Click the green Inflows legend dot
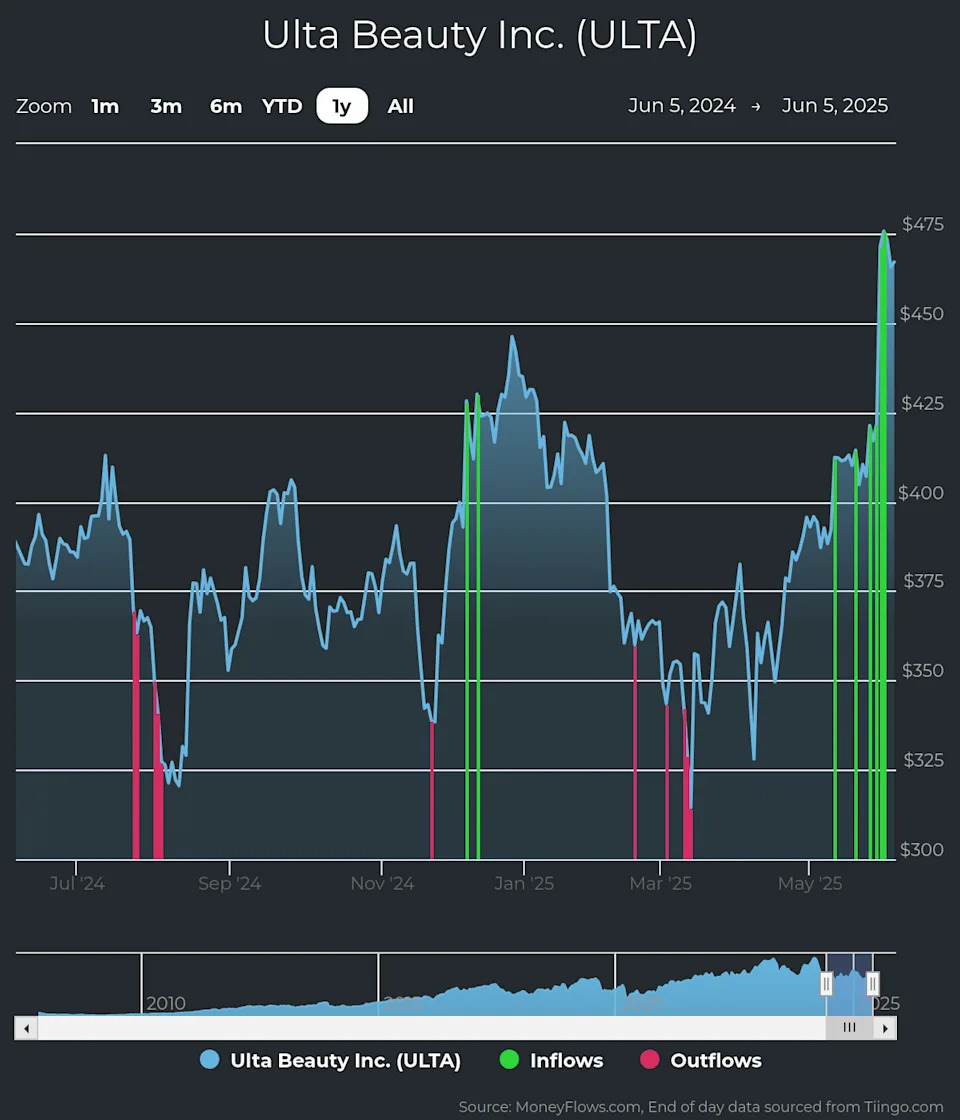The width and height of the screenshot is (960, 1120). click(509, 1060)
